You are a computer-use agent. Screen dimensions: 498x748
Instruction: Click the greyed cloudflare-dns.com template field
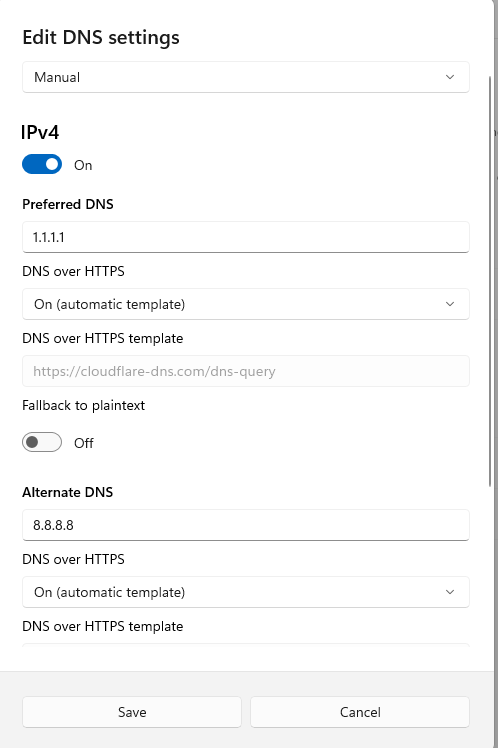(x=246, y=371)
